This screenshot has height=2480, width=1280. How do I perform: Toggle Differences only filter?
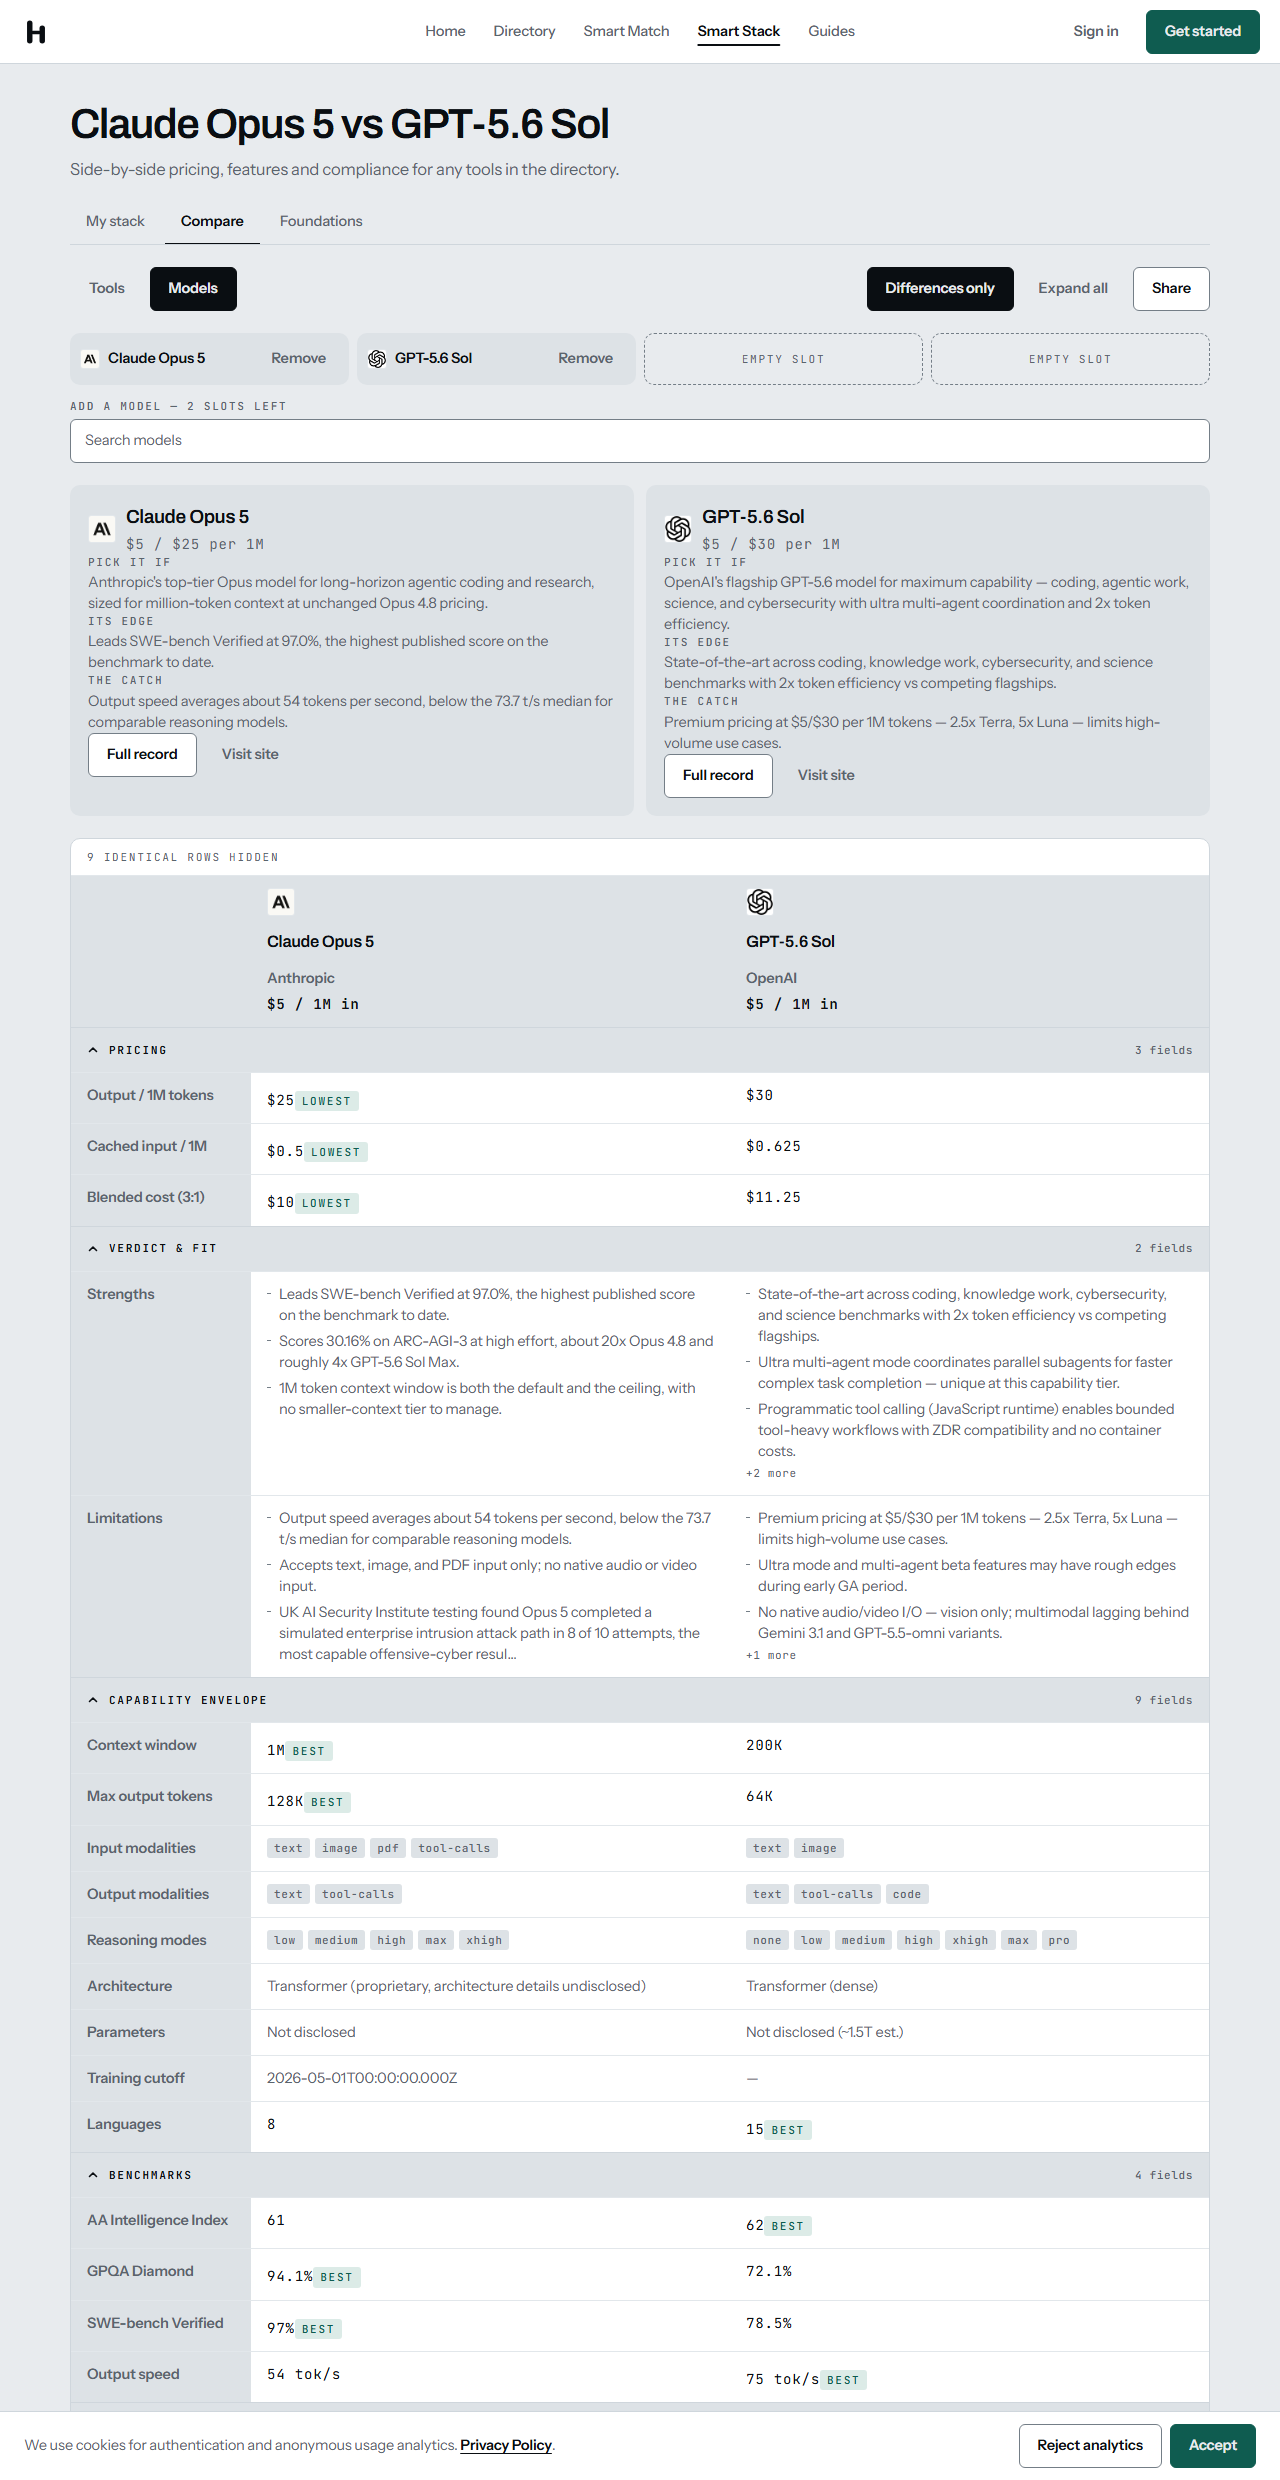tap(940, 289)
